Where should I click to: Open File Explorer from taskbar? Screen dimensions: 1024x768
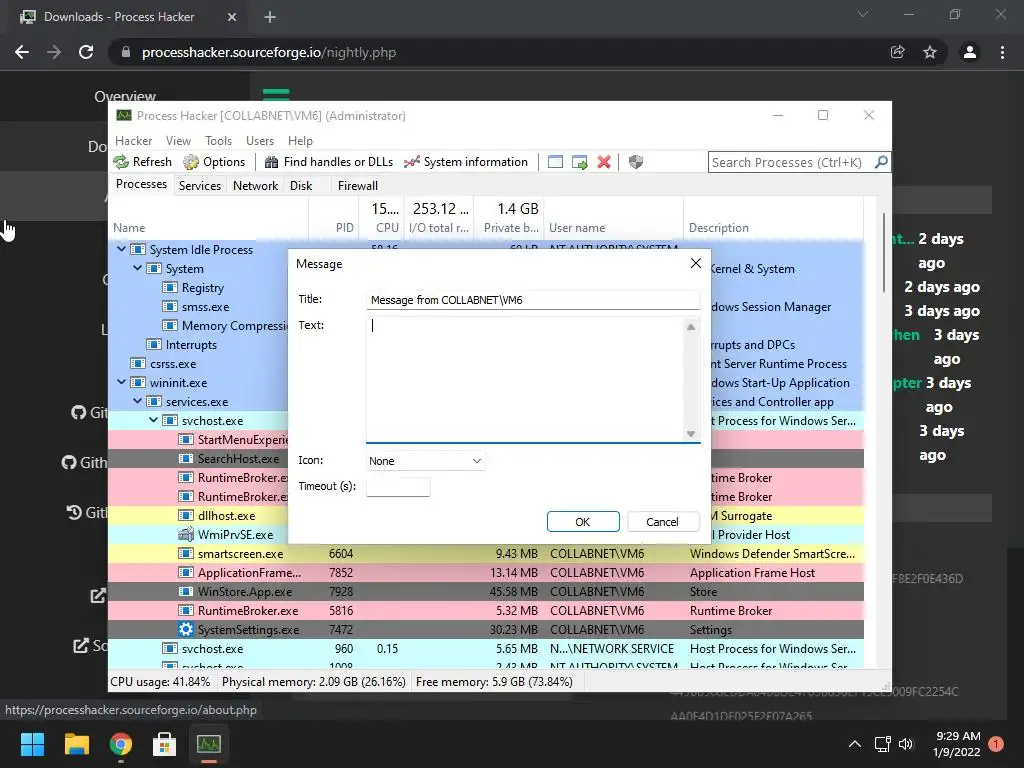point(76,744)
